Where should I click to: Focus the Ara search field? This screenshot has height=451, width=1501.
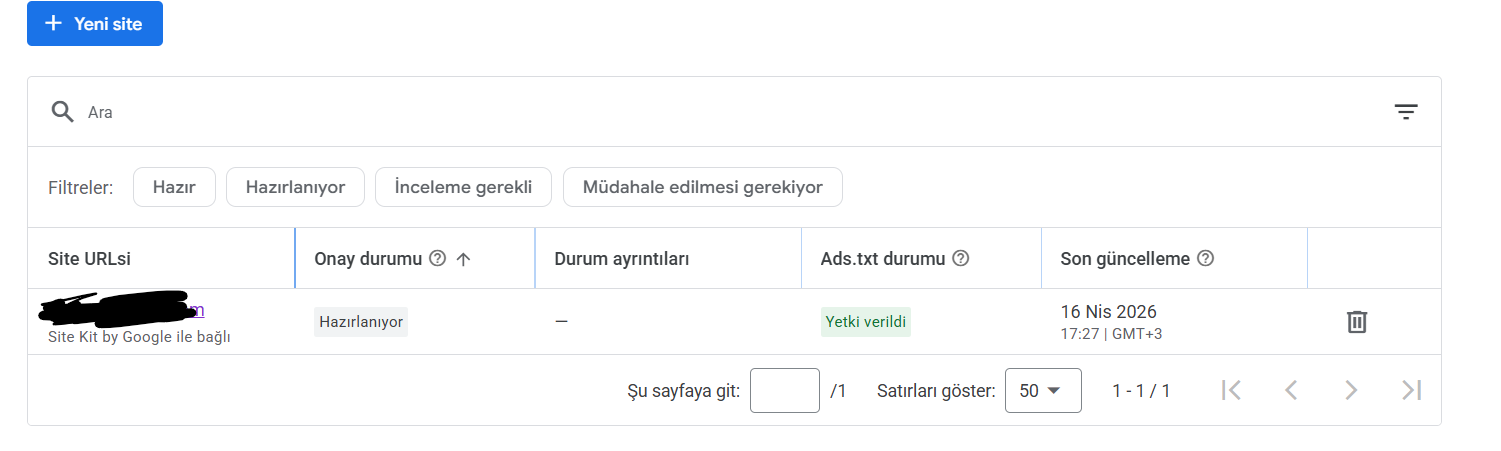tap(700, 112)
